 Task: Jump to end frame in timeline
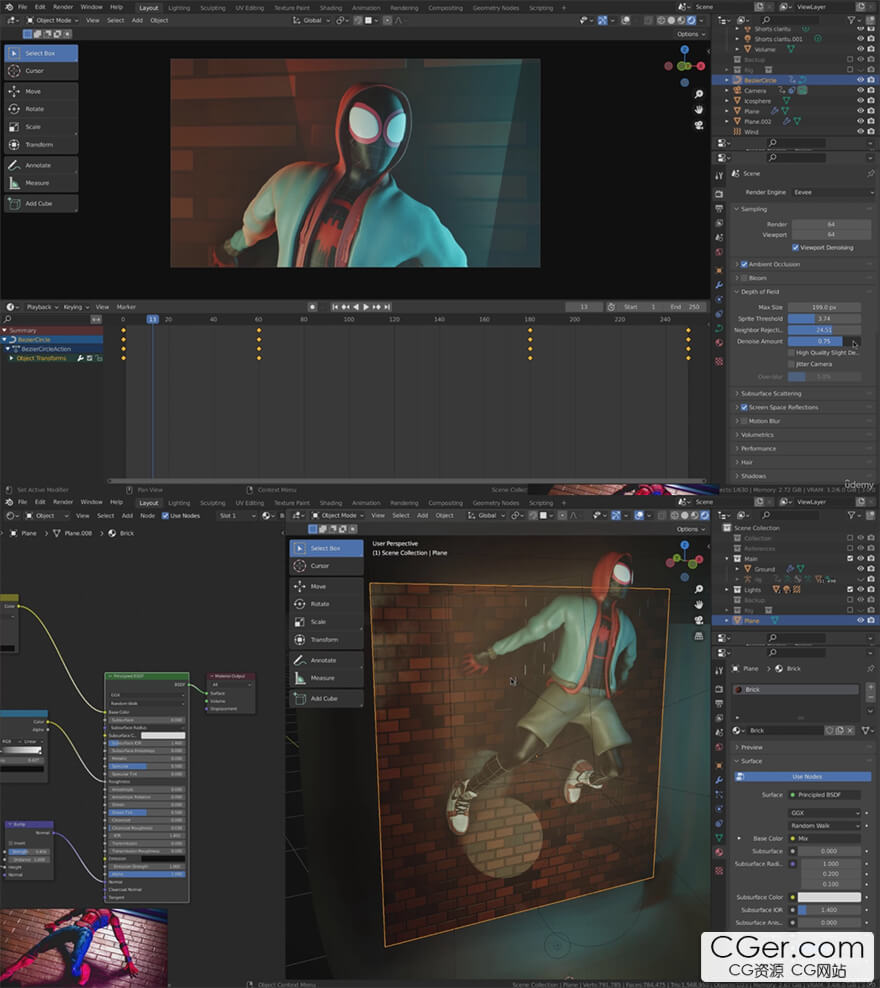387,307
